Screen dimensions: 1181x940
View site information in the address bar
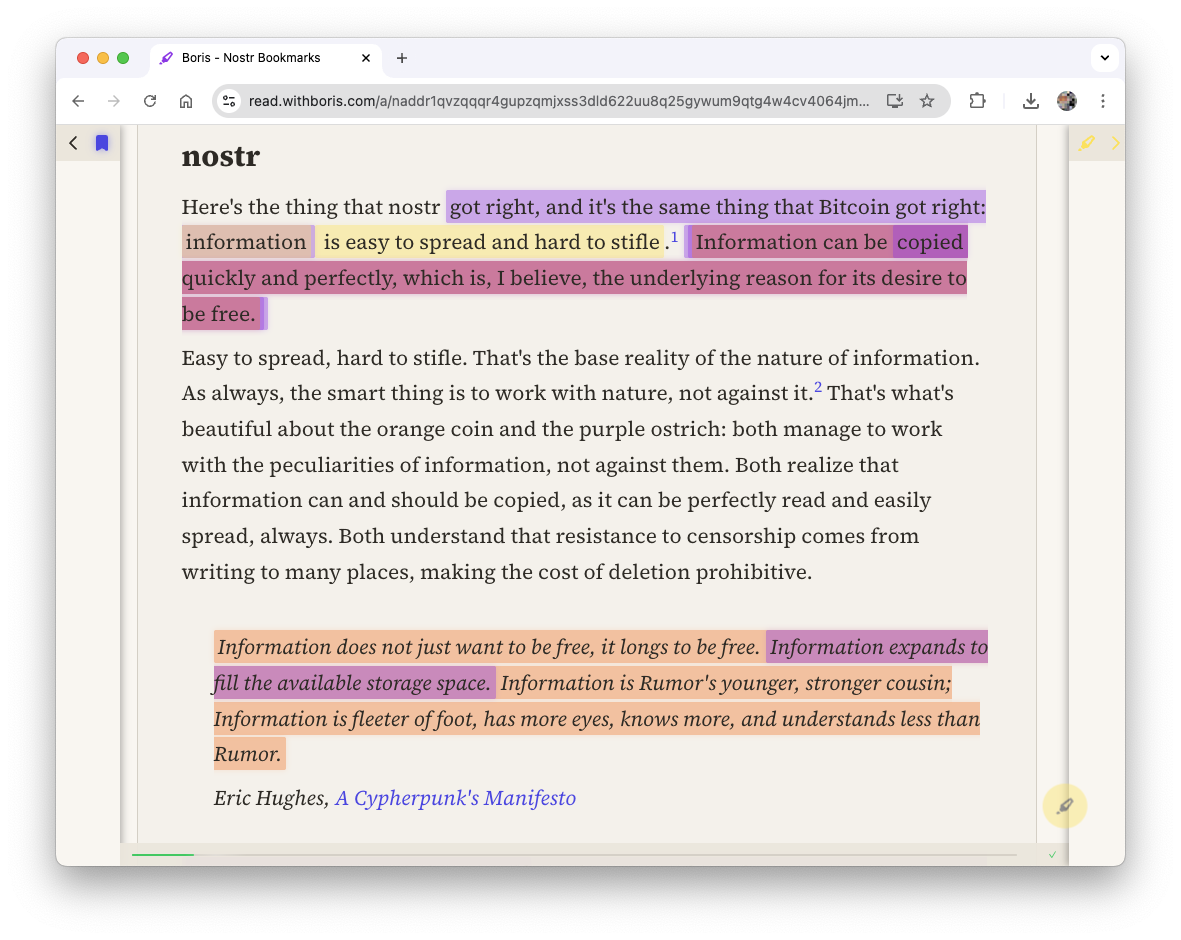click(x=229, y=101)
